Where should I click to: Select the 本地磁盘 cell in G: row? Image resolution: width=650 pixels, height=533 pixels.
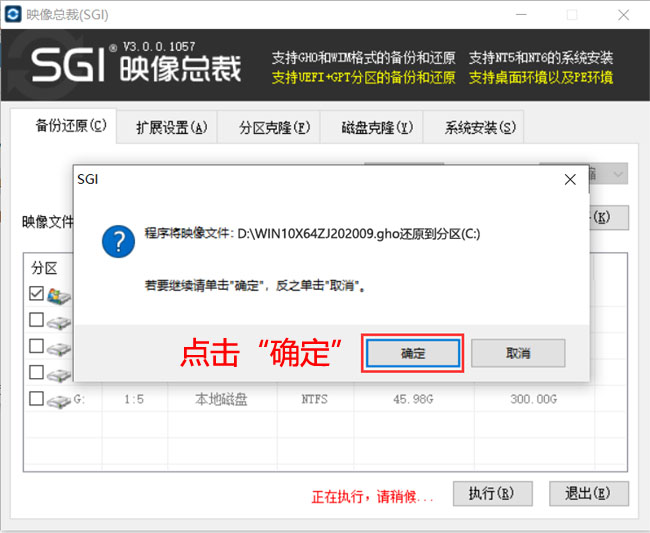click(x=221, y=399)
